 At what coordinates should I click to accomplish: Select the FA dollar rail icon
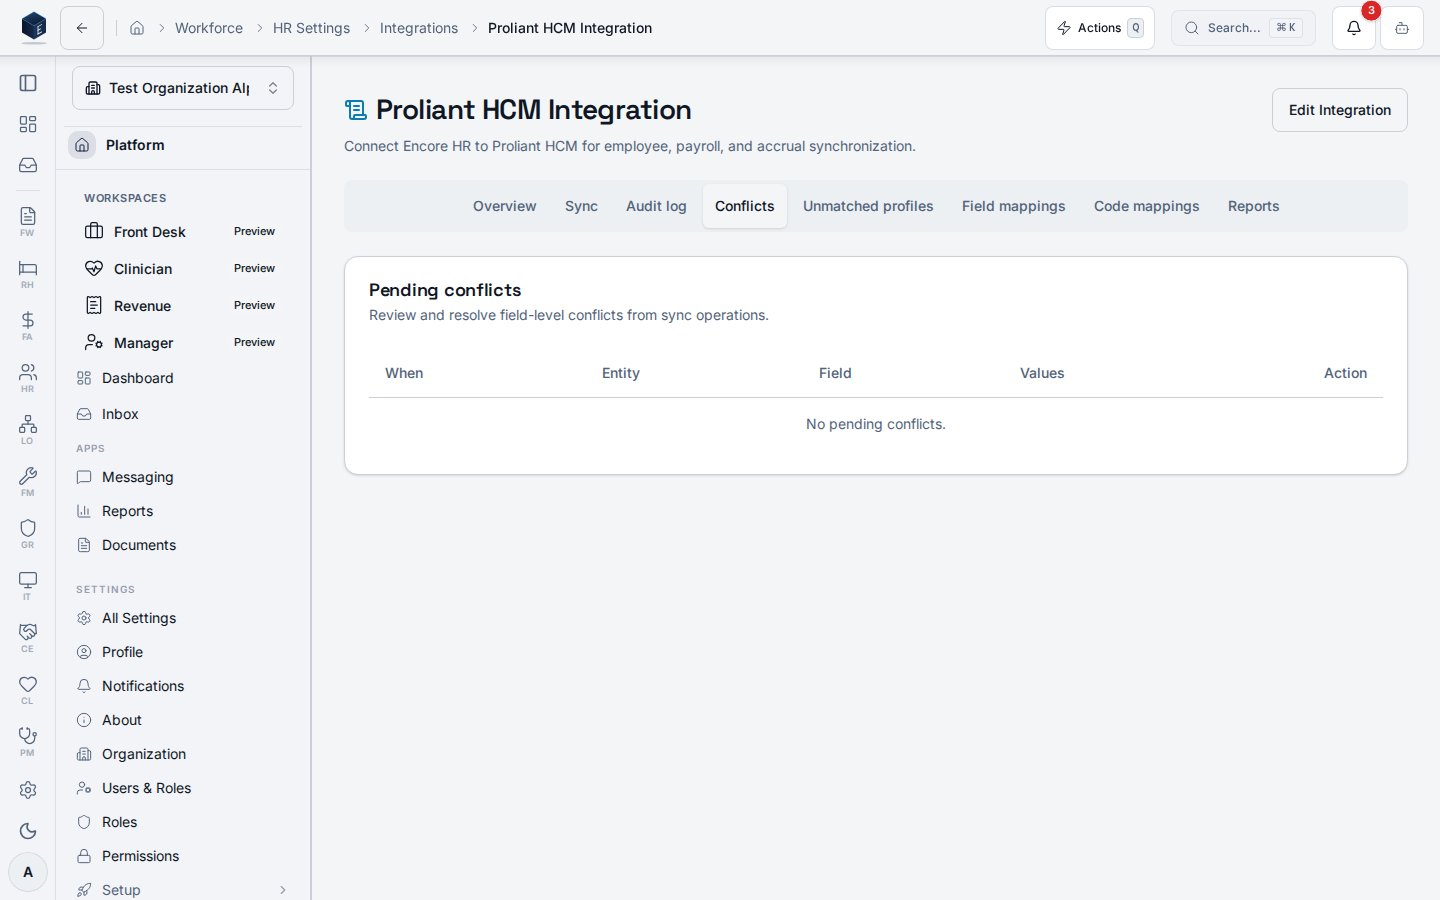(28, 325)
